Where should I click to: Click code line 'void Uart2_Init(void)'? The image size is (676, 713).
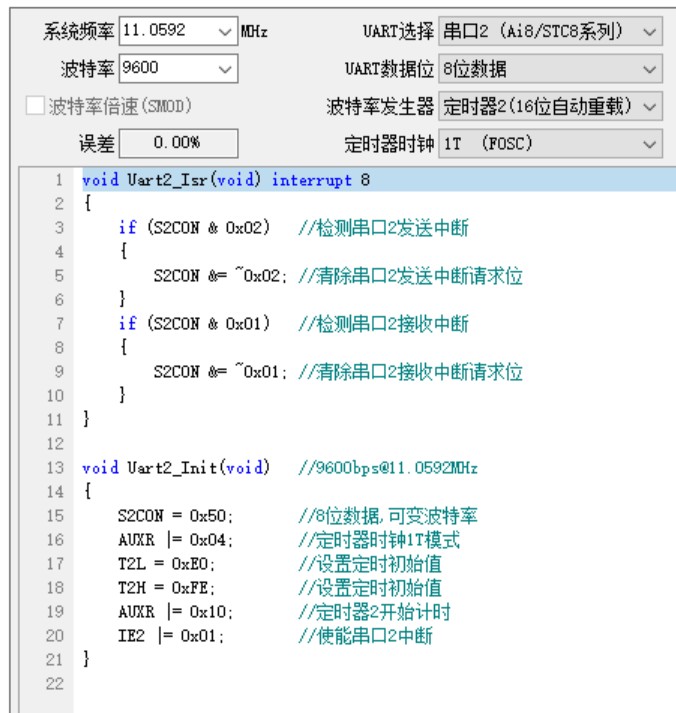[x=176, y=467]
